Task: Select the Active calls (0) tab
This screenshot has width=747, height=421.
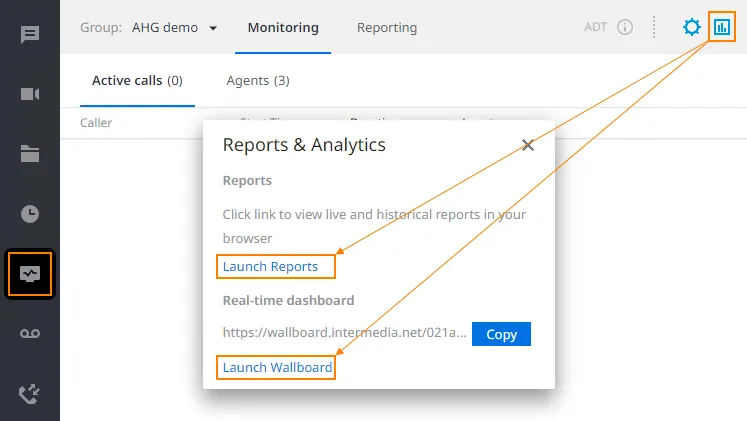Action: click(137, 80)
